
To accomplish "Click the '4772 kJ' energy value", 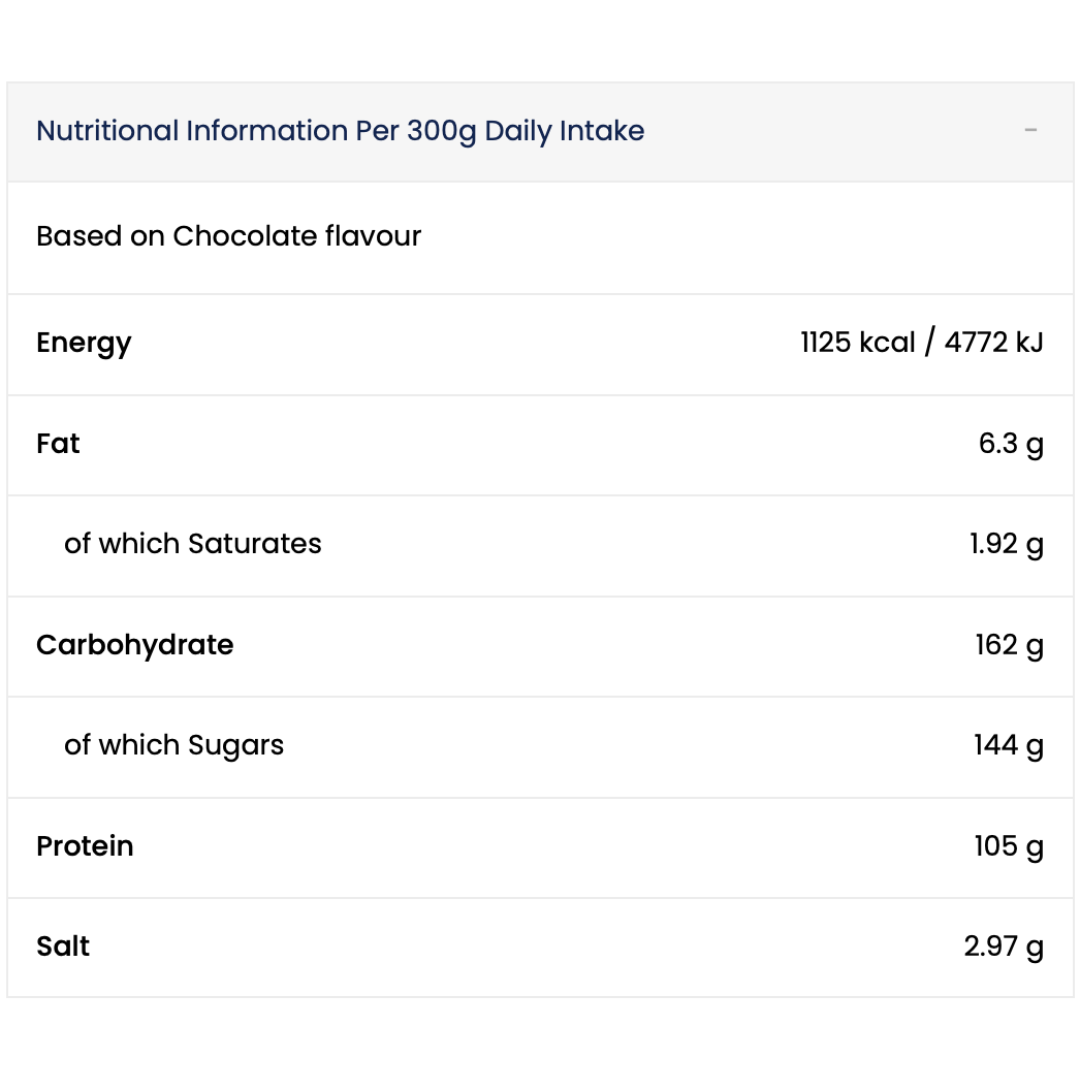I will tap(994, 343).
